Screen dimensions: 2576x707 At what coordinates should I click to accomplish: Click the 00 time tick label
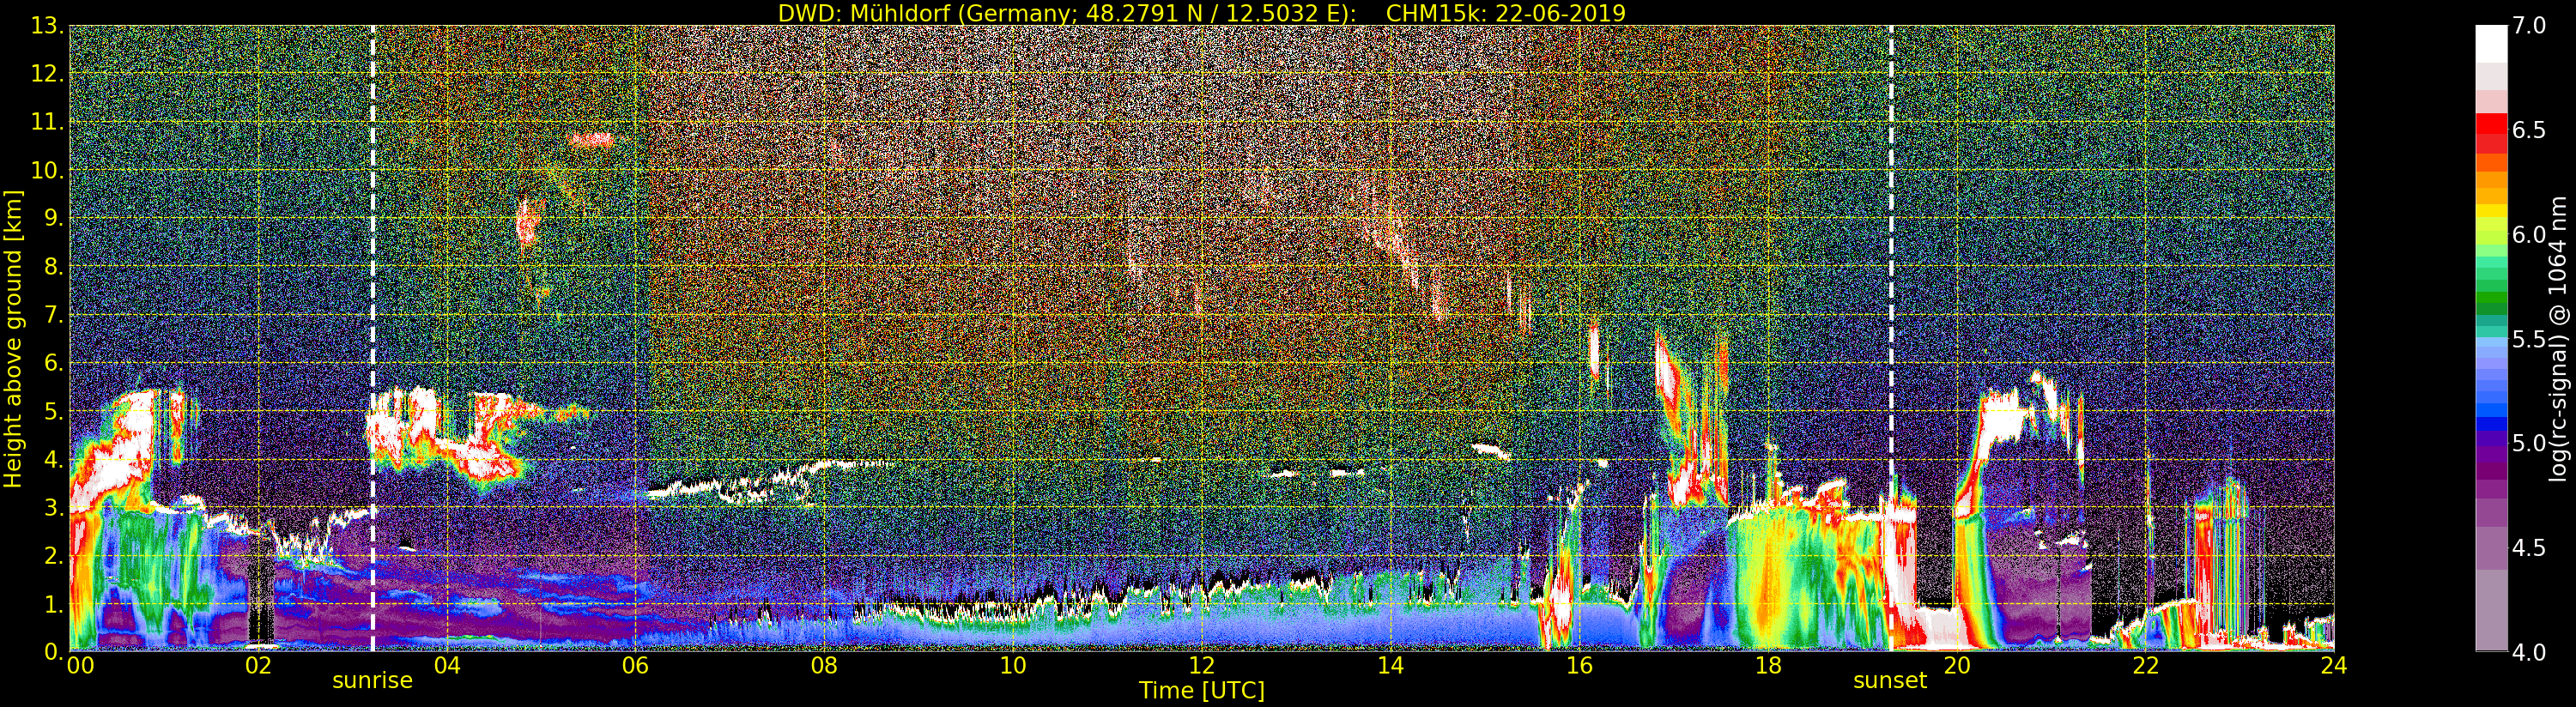pos(79,666)
